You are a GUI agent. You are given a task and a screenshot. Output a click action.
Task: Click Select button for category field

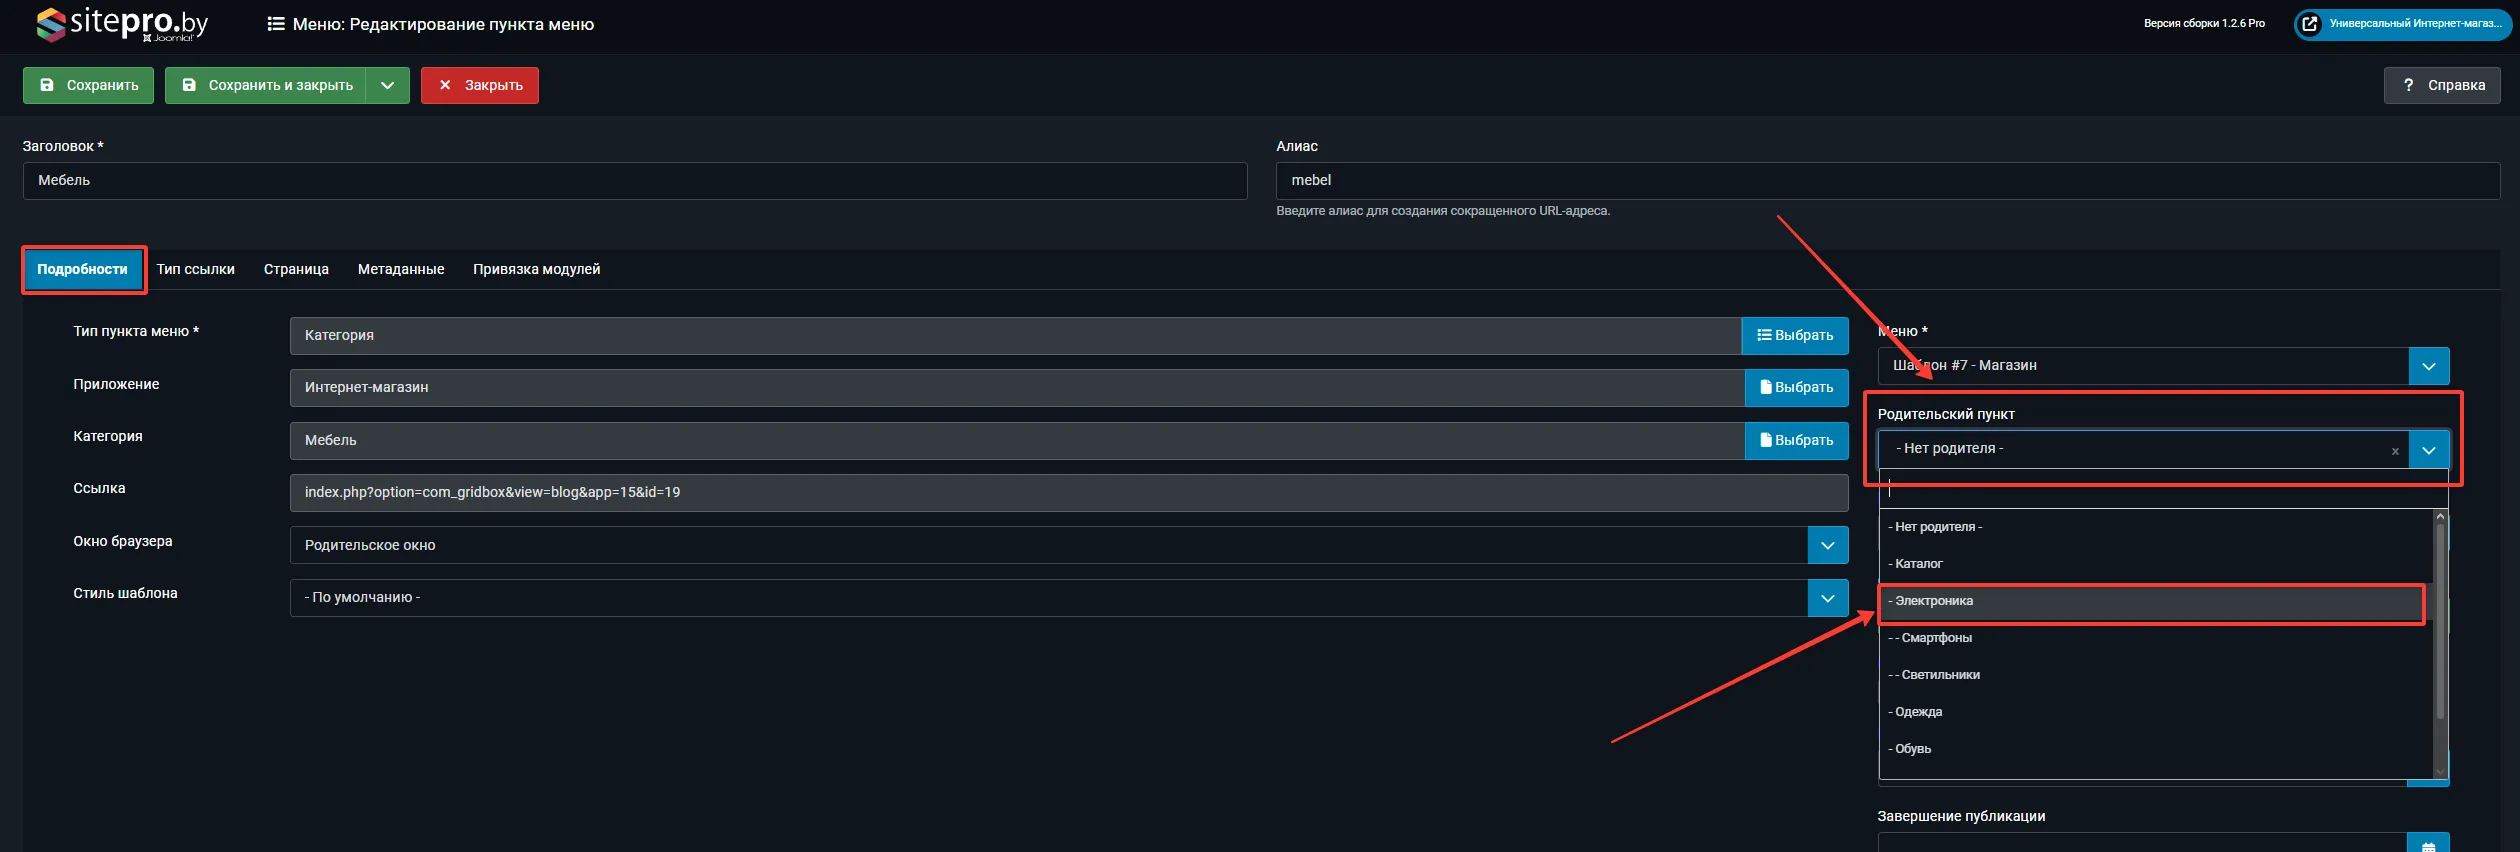(x=1796, y=441)
